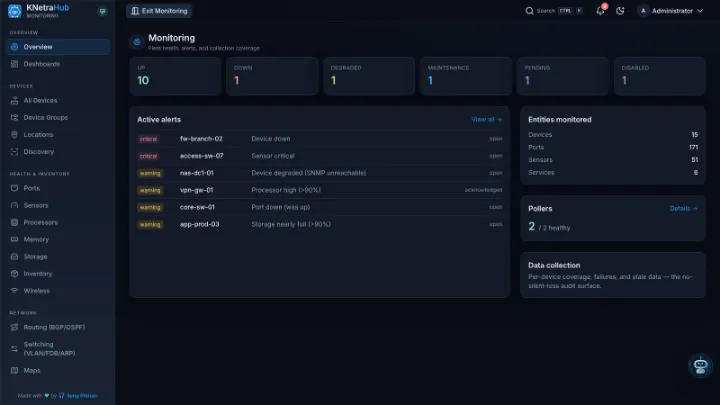Open the Discovery scan icon
Screen dimensions: 720x405
pos(15,152)
